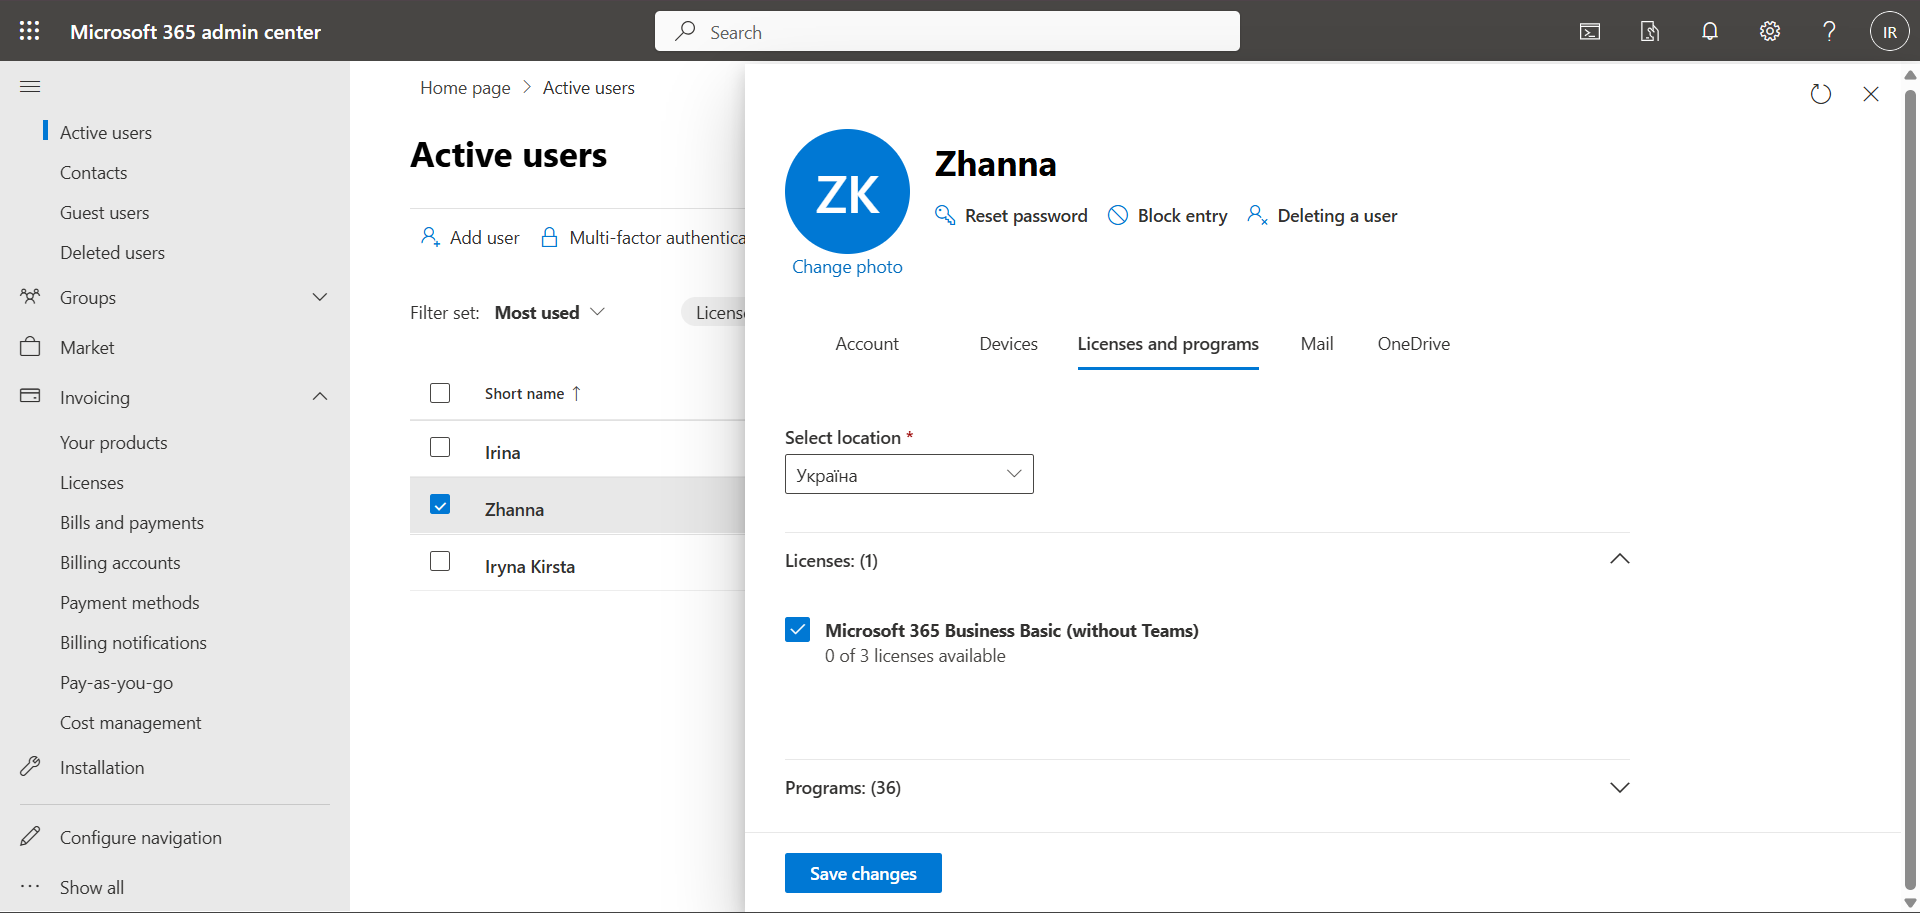Click the Search input field
1920x913 pixels.
[947, 31]
